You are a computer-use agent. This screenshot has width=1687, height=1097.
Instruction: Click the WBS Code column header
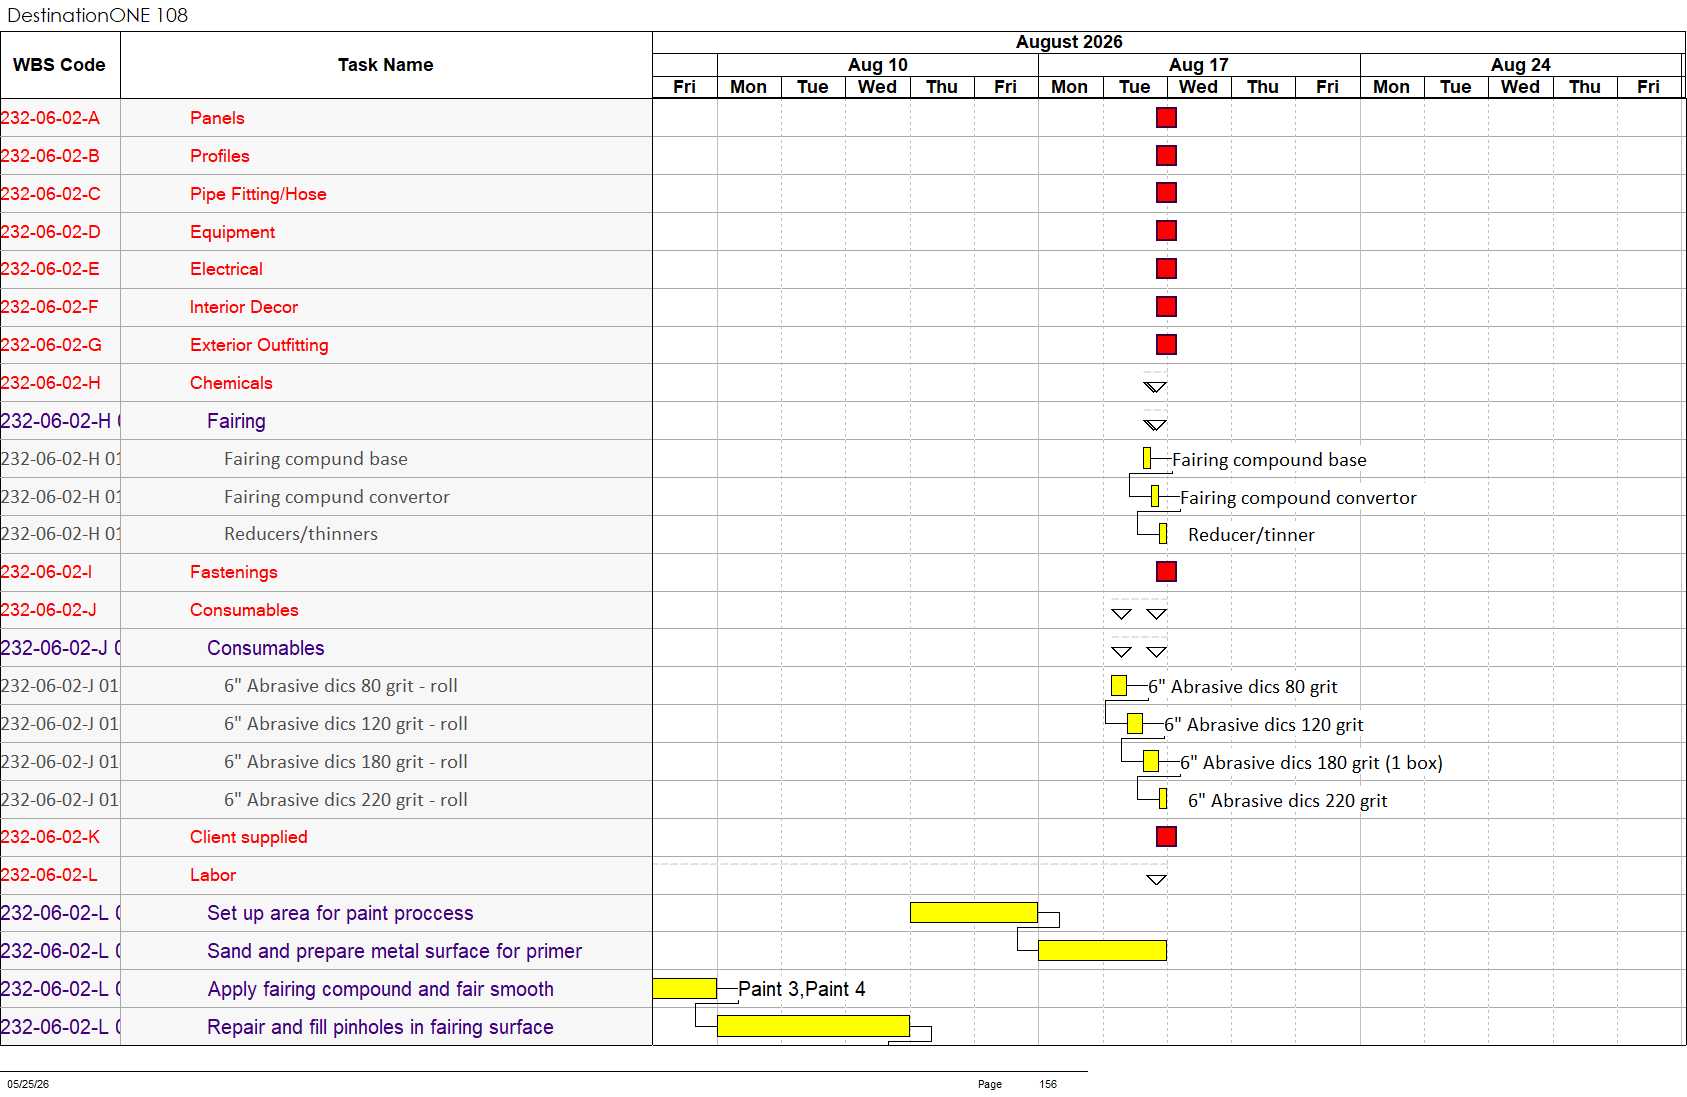point(60,65)
